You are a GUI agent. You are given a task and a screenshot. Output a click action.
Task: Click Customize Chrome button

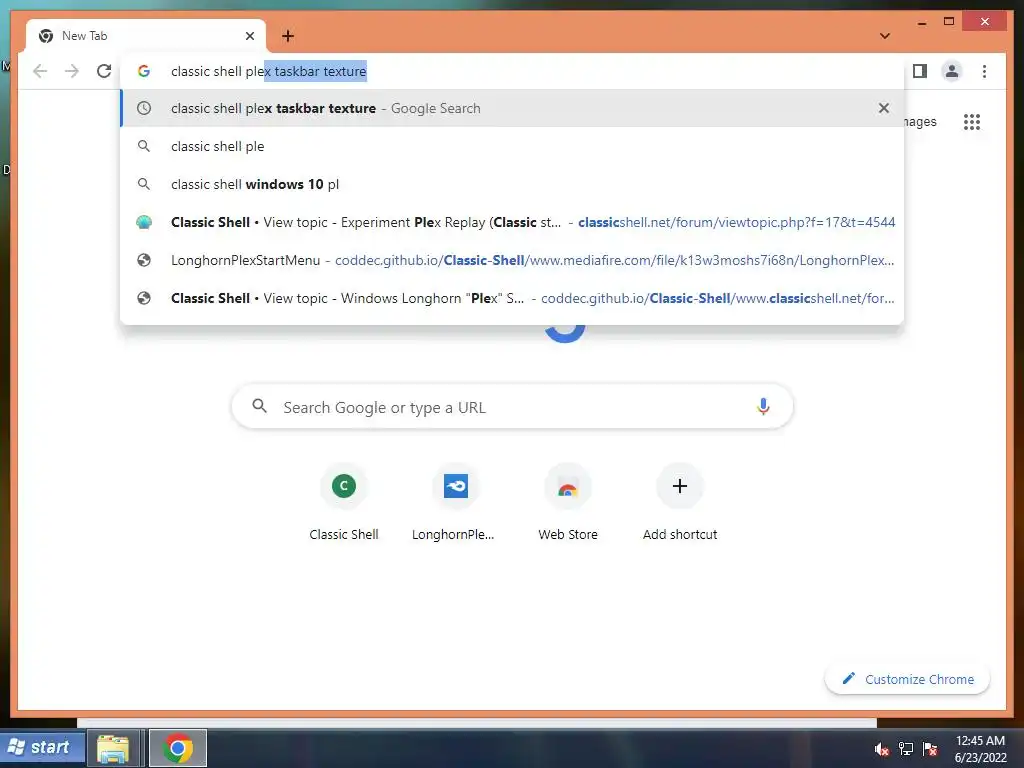click(908, 679)
